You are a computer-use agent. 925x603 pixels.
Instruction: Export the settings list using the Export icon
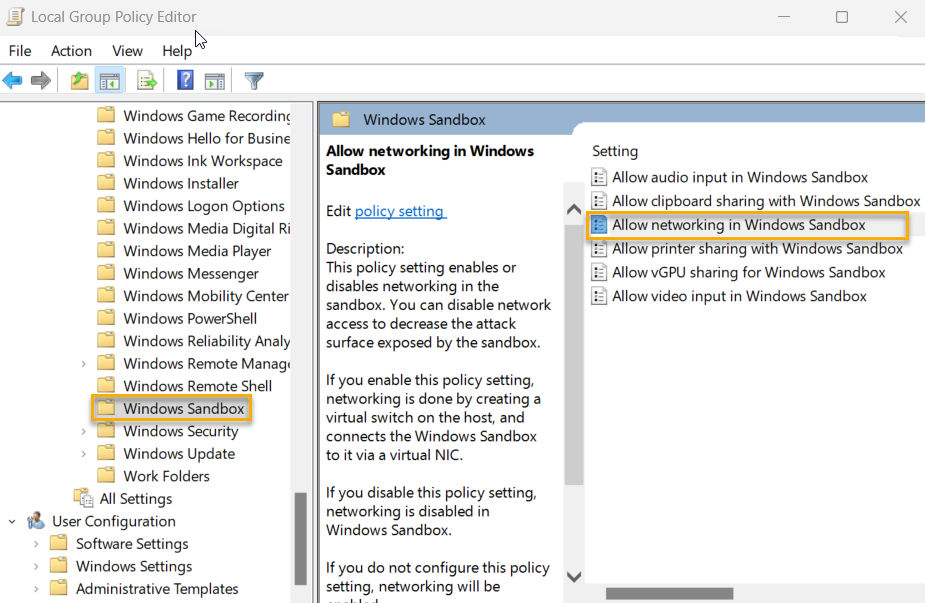pyautogui.click(x=147, y=80)
